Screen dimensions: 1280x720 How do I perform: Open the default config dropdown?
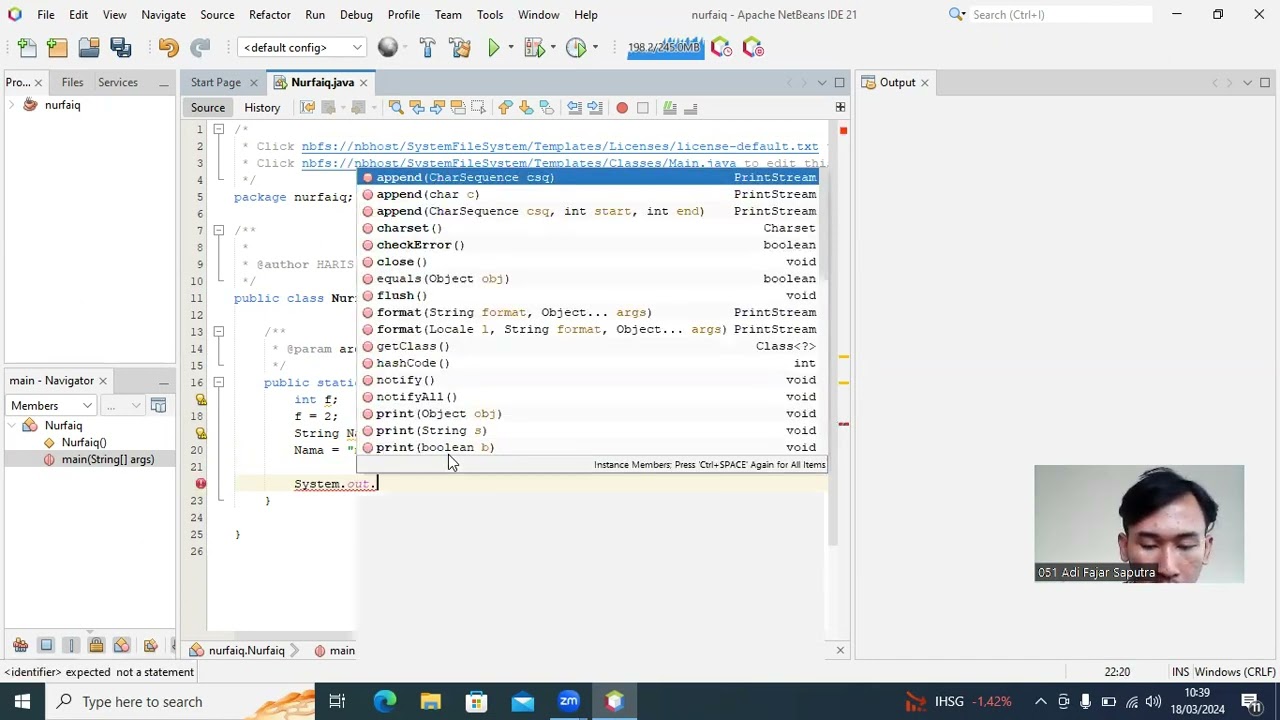[x=301, y=47]
